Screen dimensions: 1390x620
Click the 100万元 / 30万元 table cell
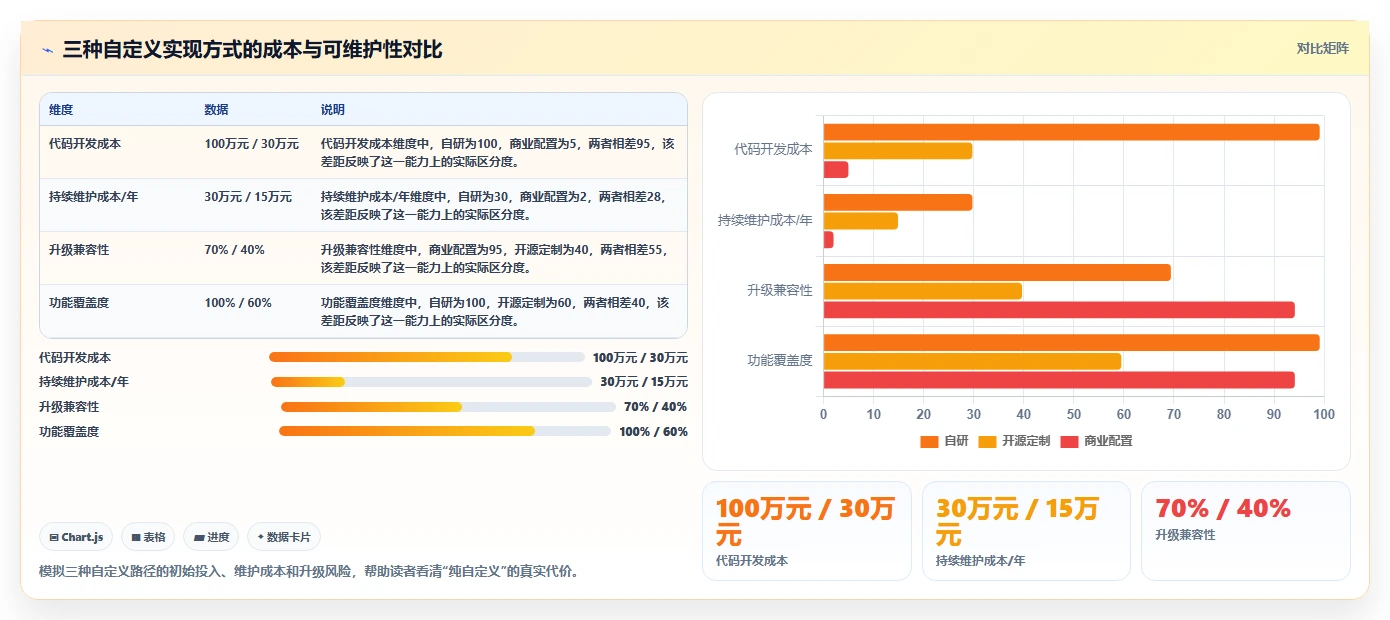tap(252, 144)
